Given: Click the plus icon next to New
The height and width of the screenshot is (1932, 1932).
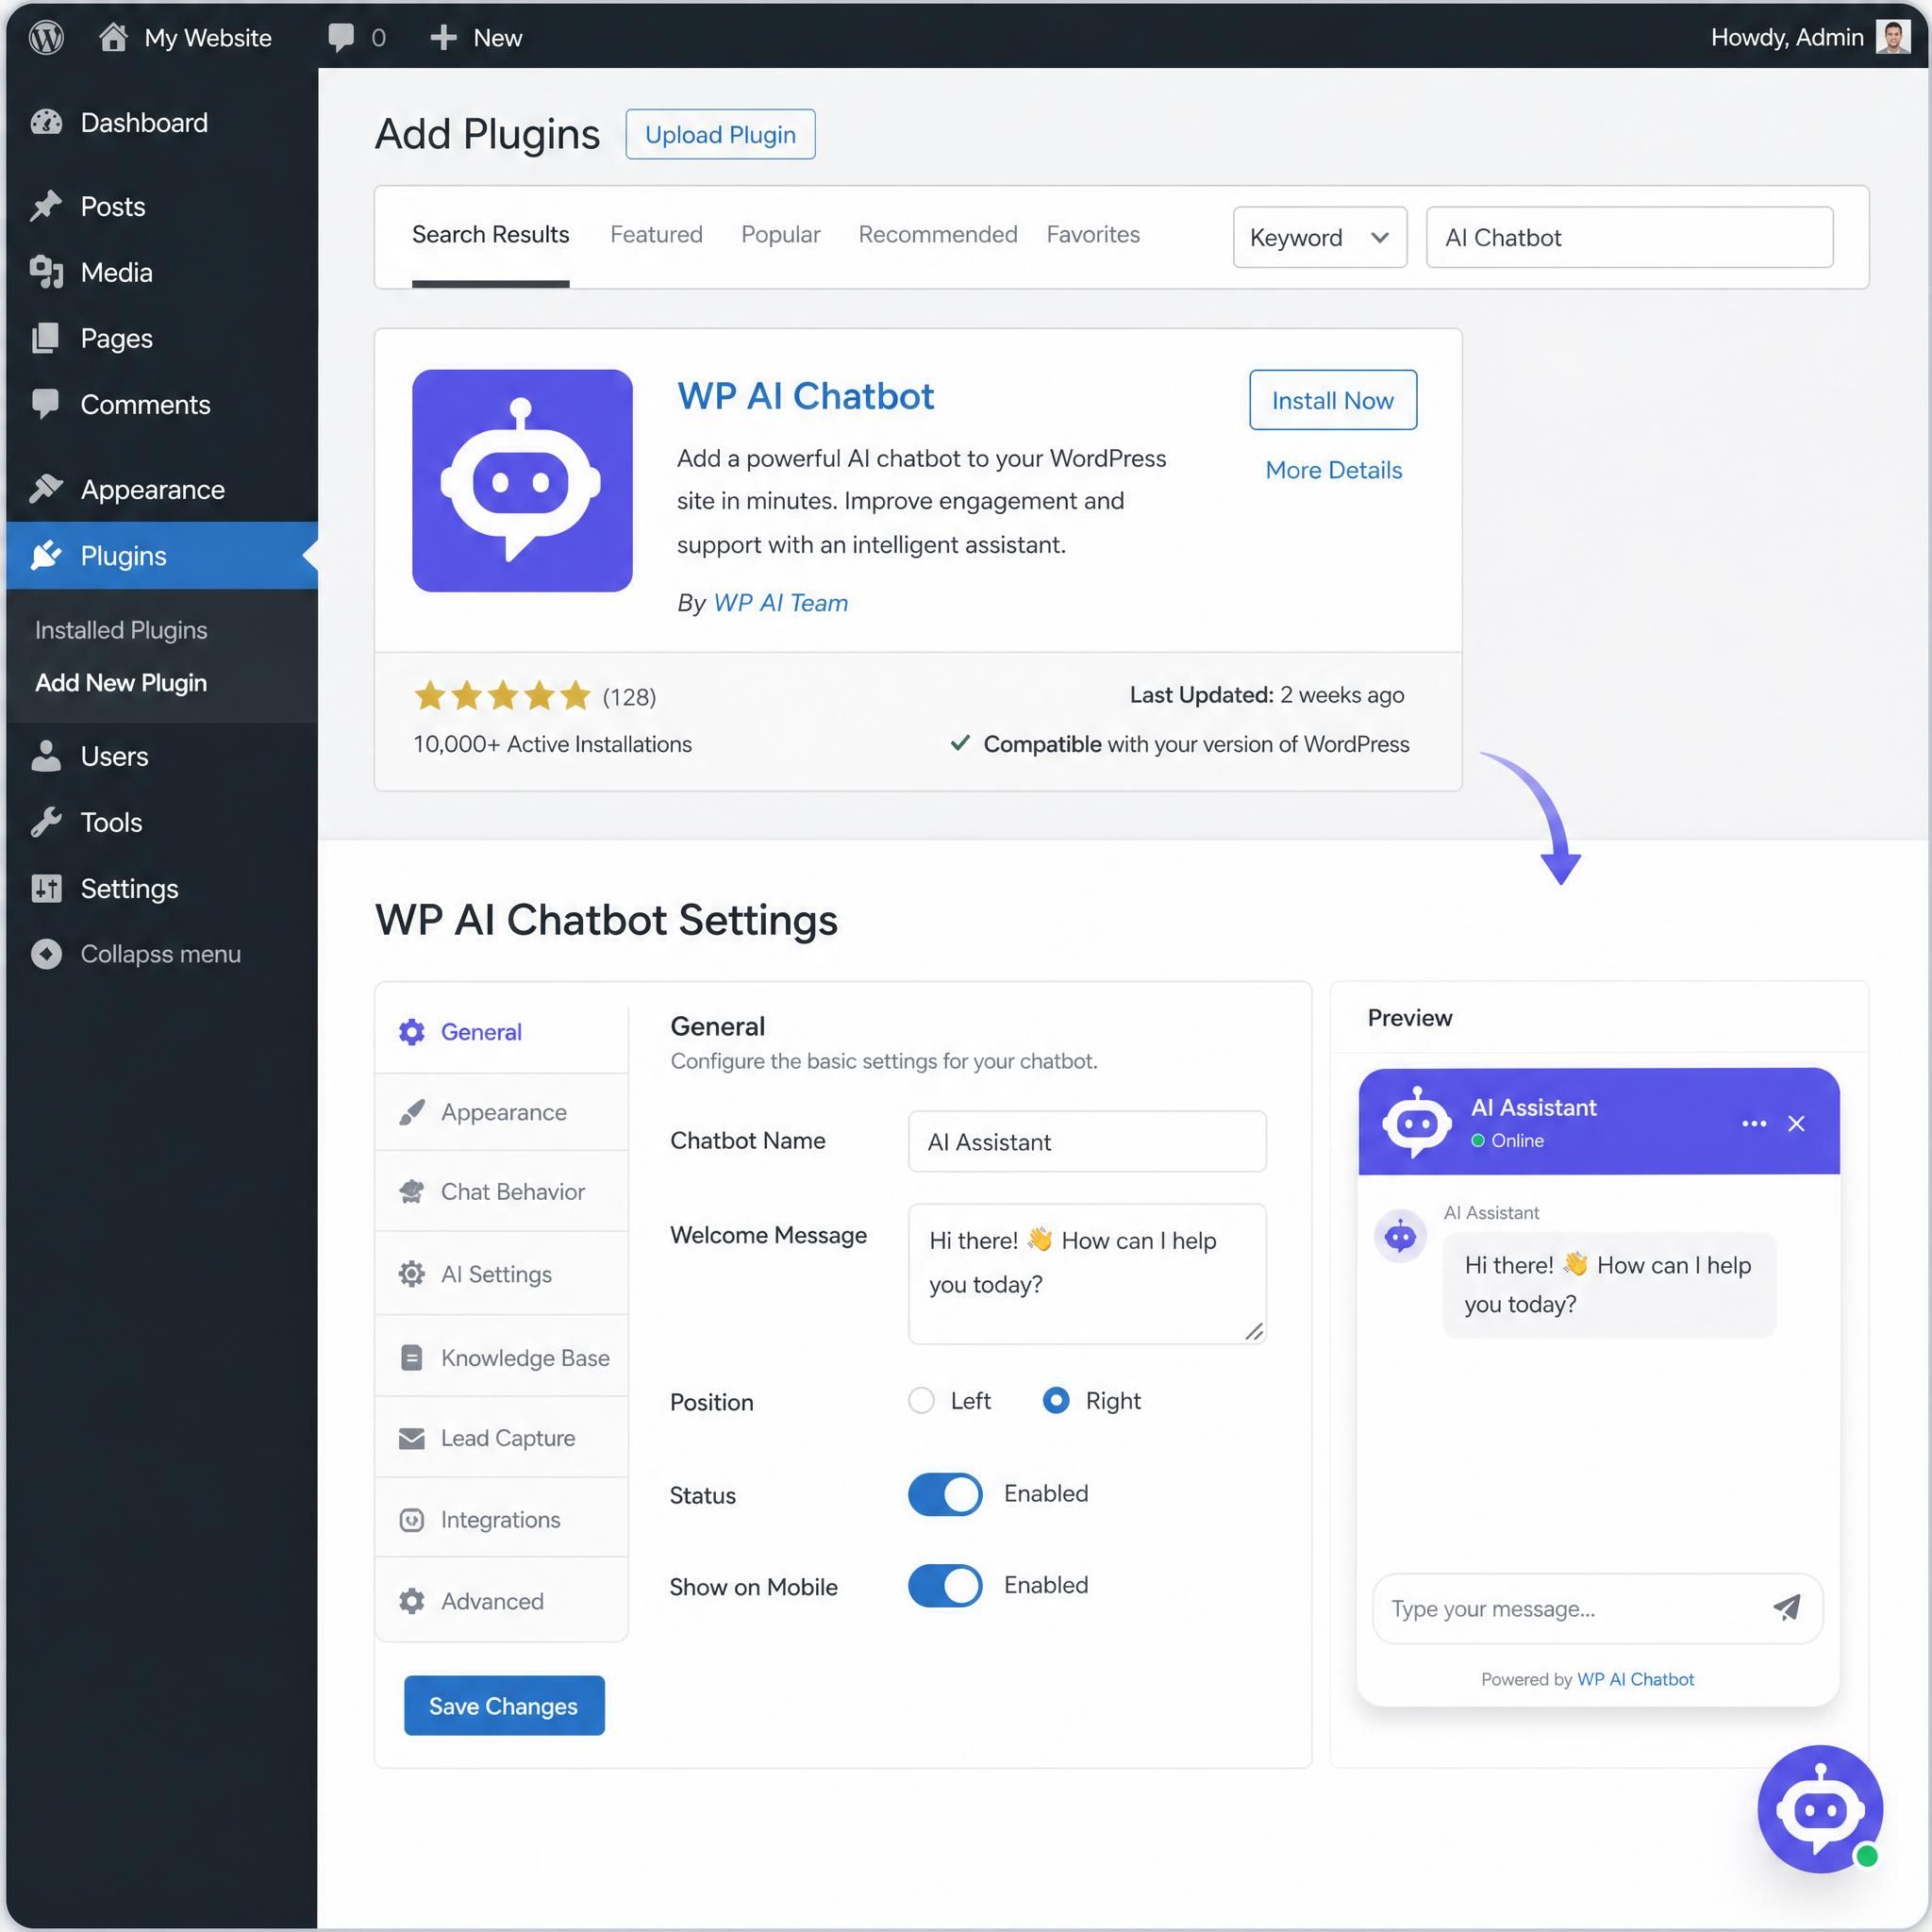Looking at the screenshot, I should point(443,38).
